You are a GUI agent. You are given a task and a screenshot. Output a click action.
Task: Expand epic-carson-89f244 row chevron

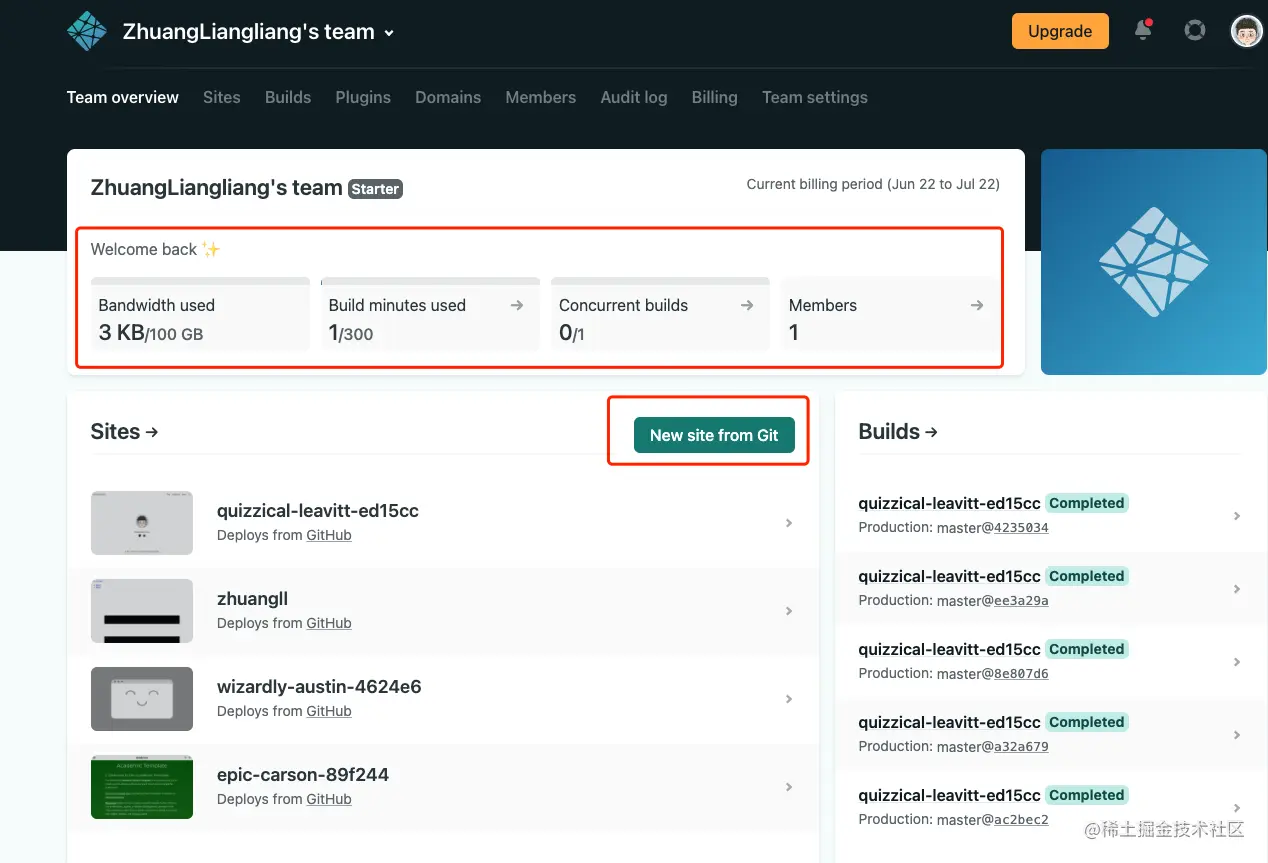[789, 787]
